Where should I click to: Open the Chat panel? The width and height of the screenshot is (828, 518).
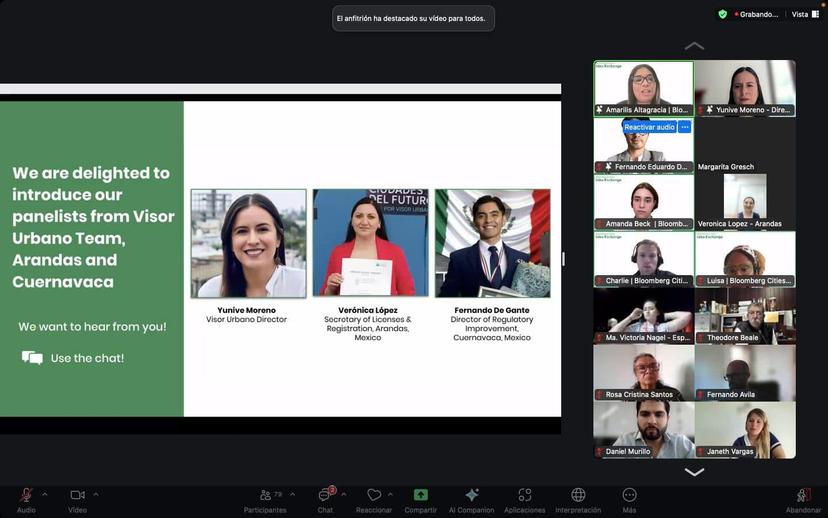(x=325, y=496)
